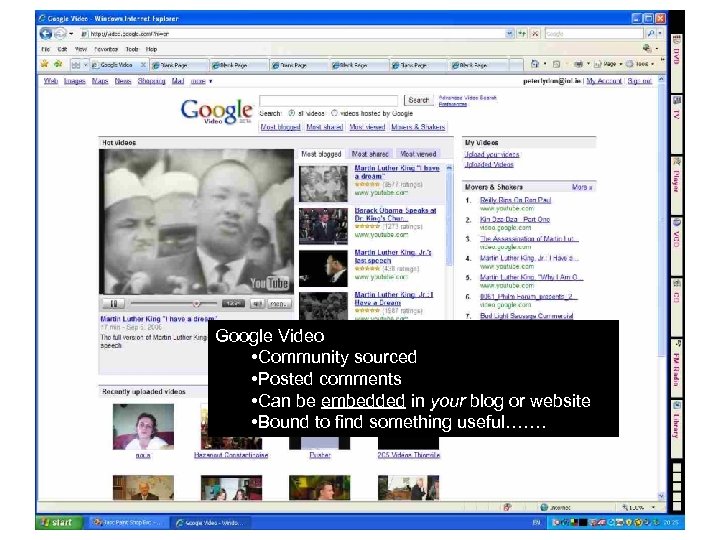Click the Home icon in command bar
Image resolution: width=720 pixels, height=540 pixels.
(534, 64)
